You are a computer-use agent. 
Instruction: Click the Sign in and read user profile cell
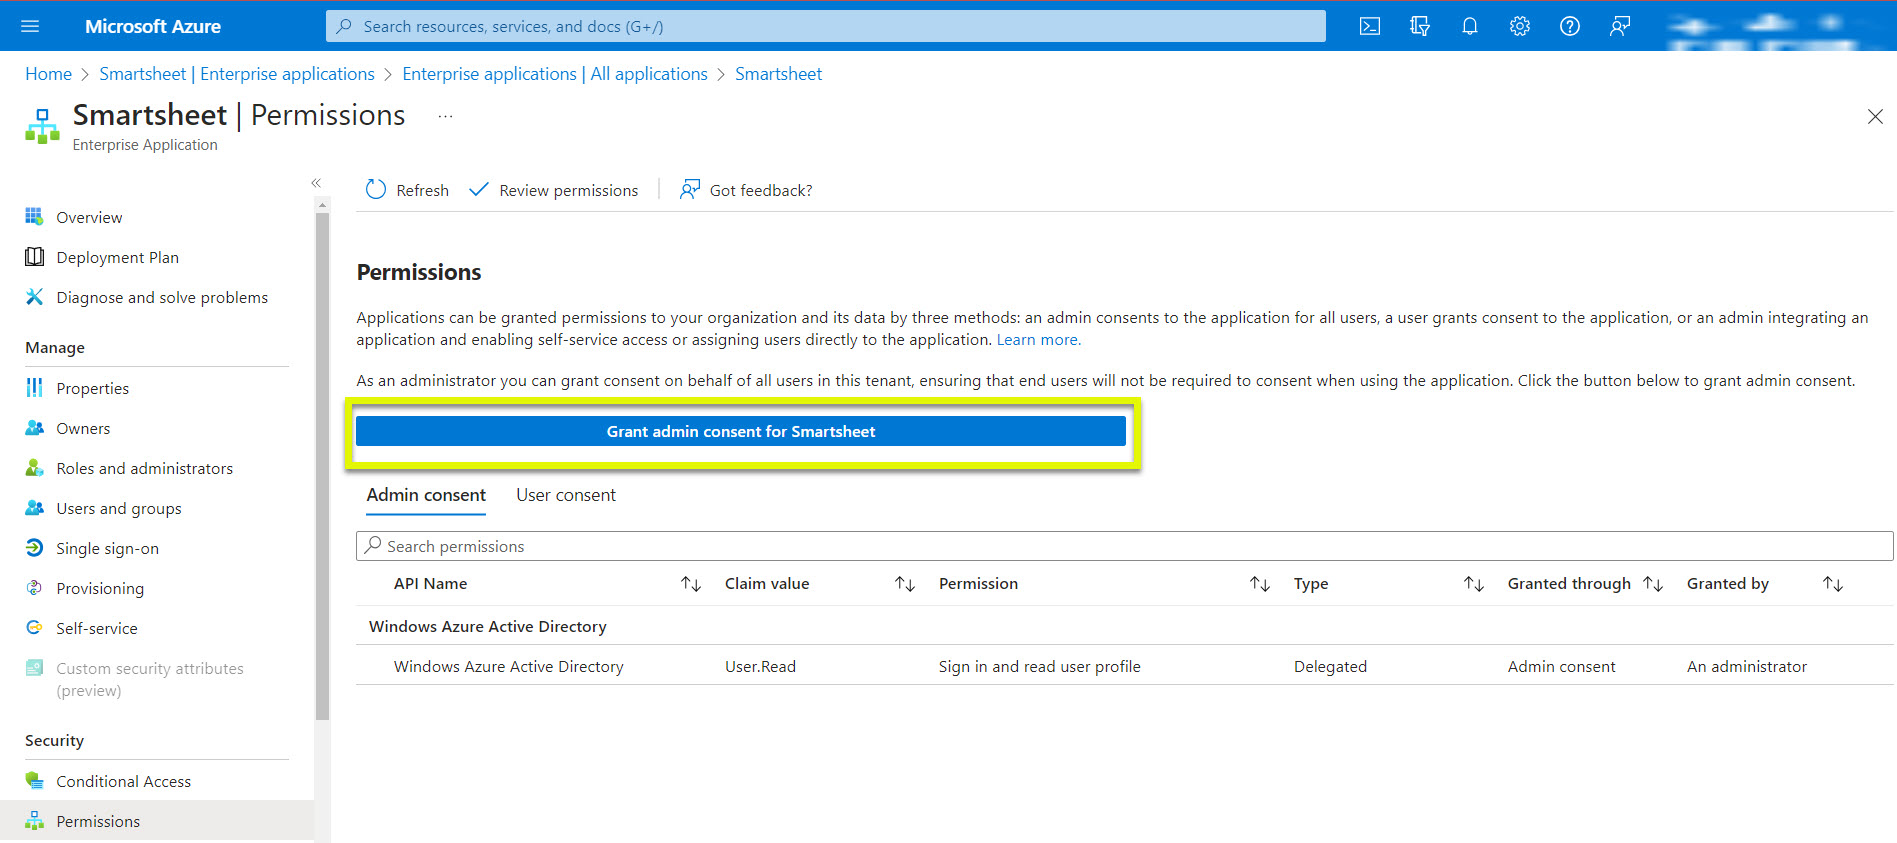1039,666
